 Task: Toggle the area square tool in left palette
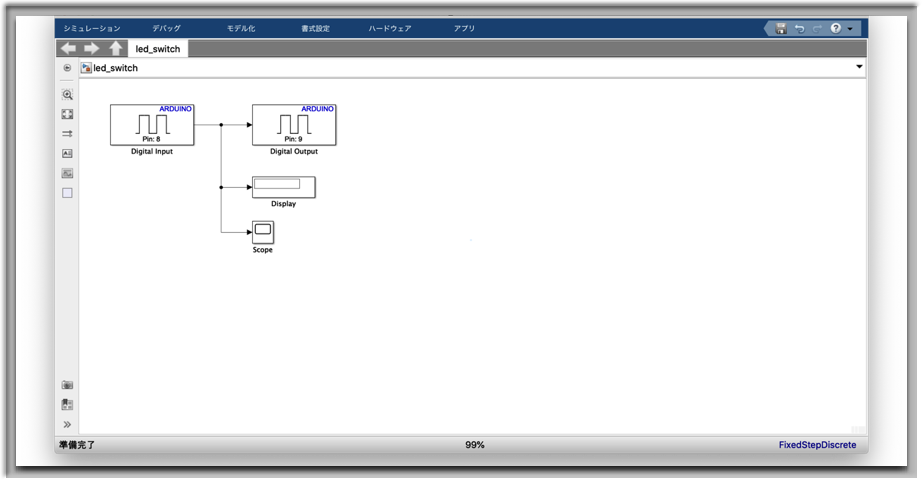pyautogui.click(x=67, y=193)
